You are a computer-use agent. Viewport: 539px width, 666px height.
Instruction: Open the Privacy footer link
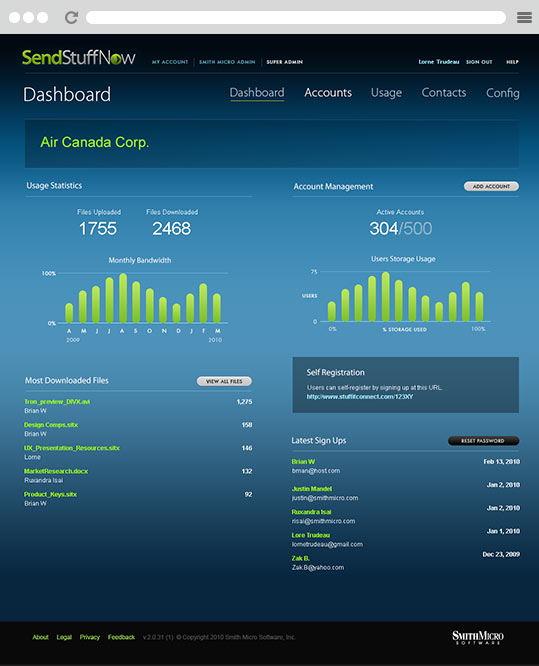[x=90, y=637]
